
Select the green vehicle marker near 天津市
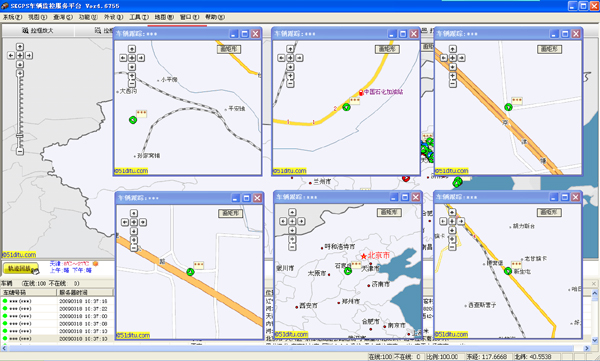click(348, 271)
